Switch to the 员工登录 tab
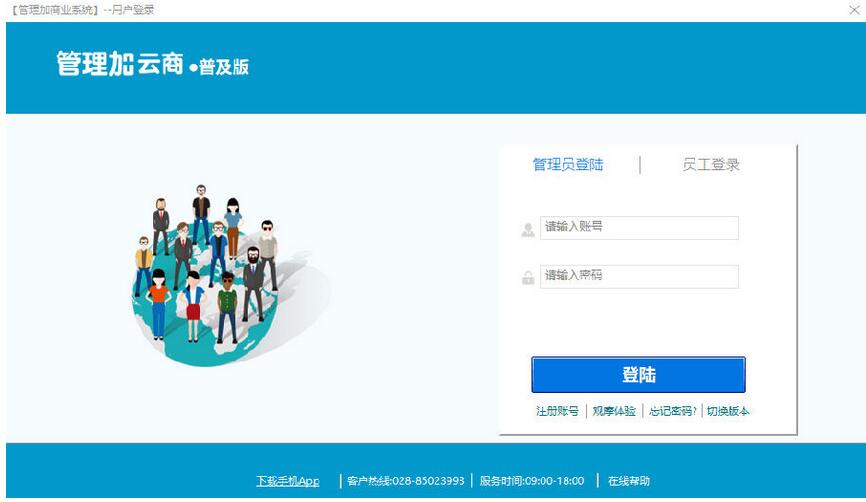Screen dimensions: 866x502 pos(711,165)
